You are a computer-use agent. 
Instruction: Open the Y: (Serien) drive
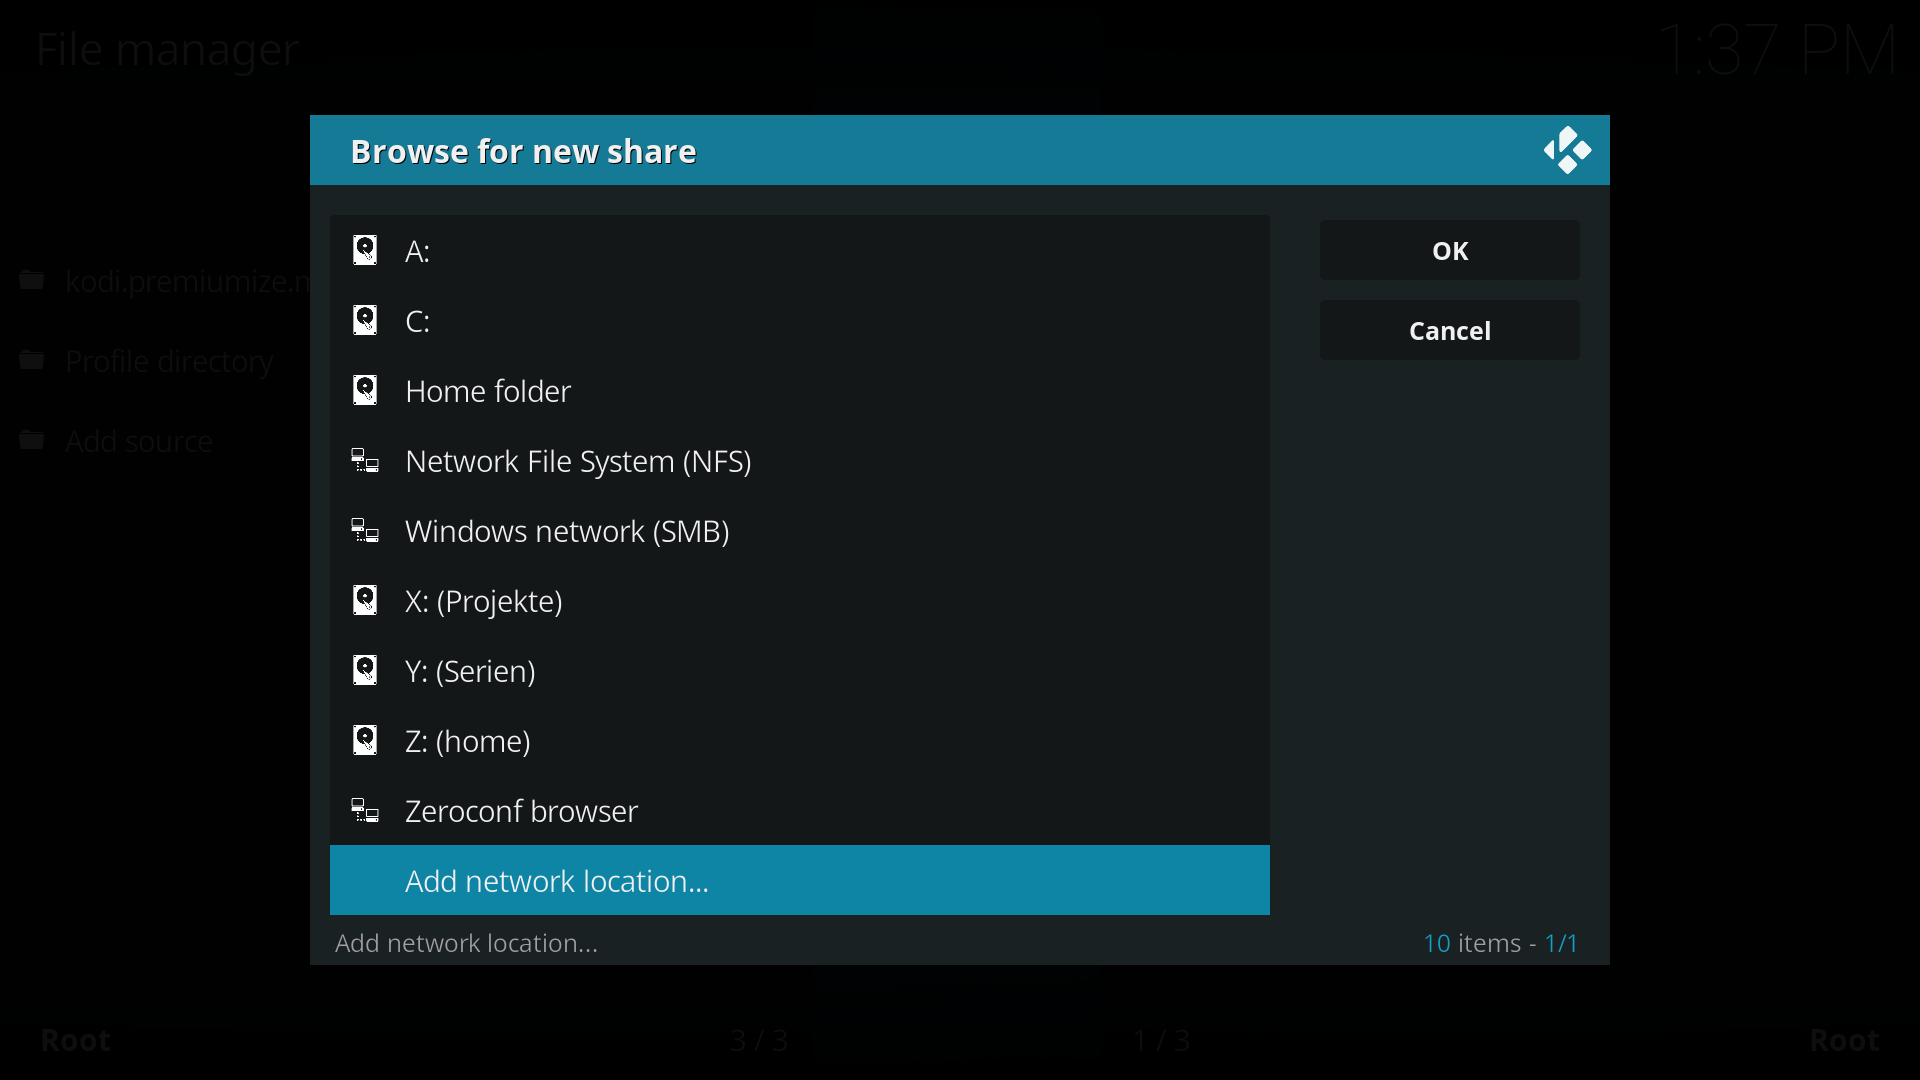coord(800,670)
